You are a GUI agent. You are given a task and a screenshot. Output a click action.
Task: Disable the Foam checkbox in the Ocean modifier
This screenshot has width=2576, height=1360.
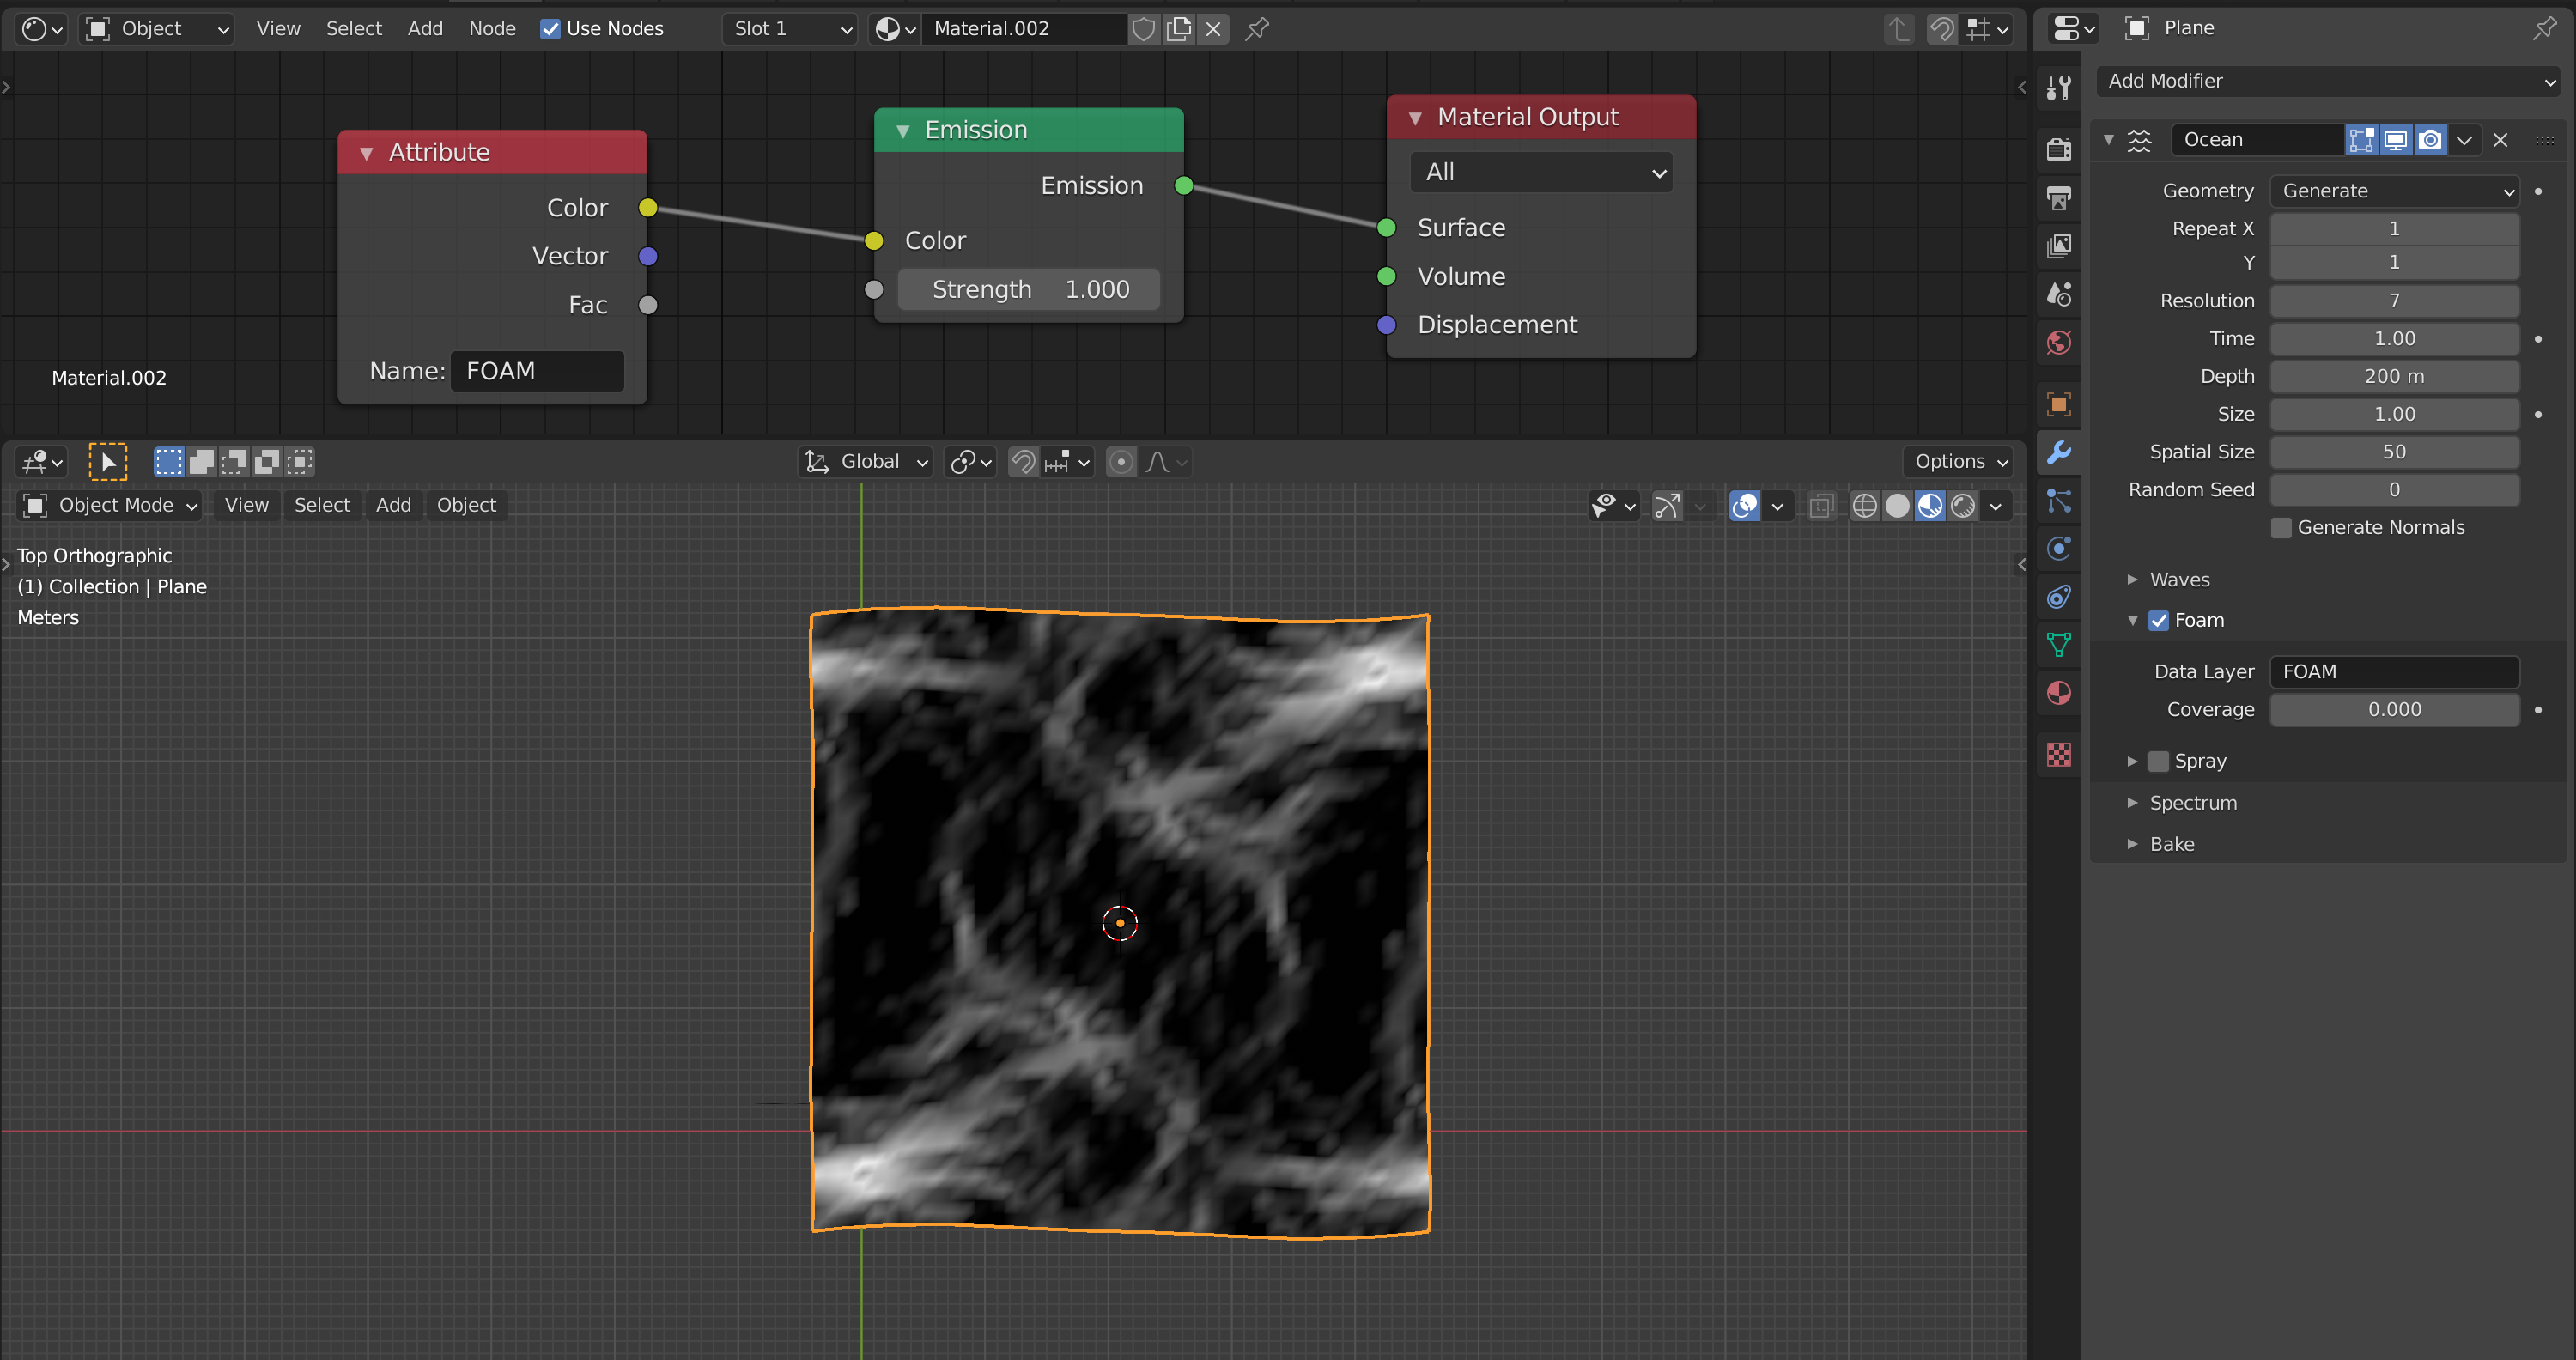coord(2159,620)
